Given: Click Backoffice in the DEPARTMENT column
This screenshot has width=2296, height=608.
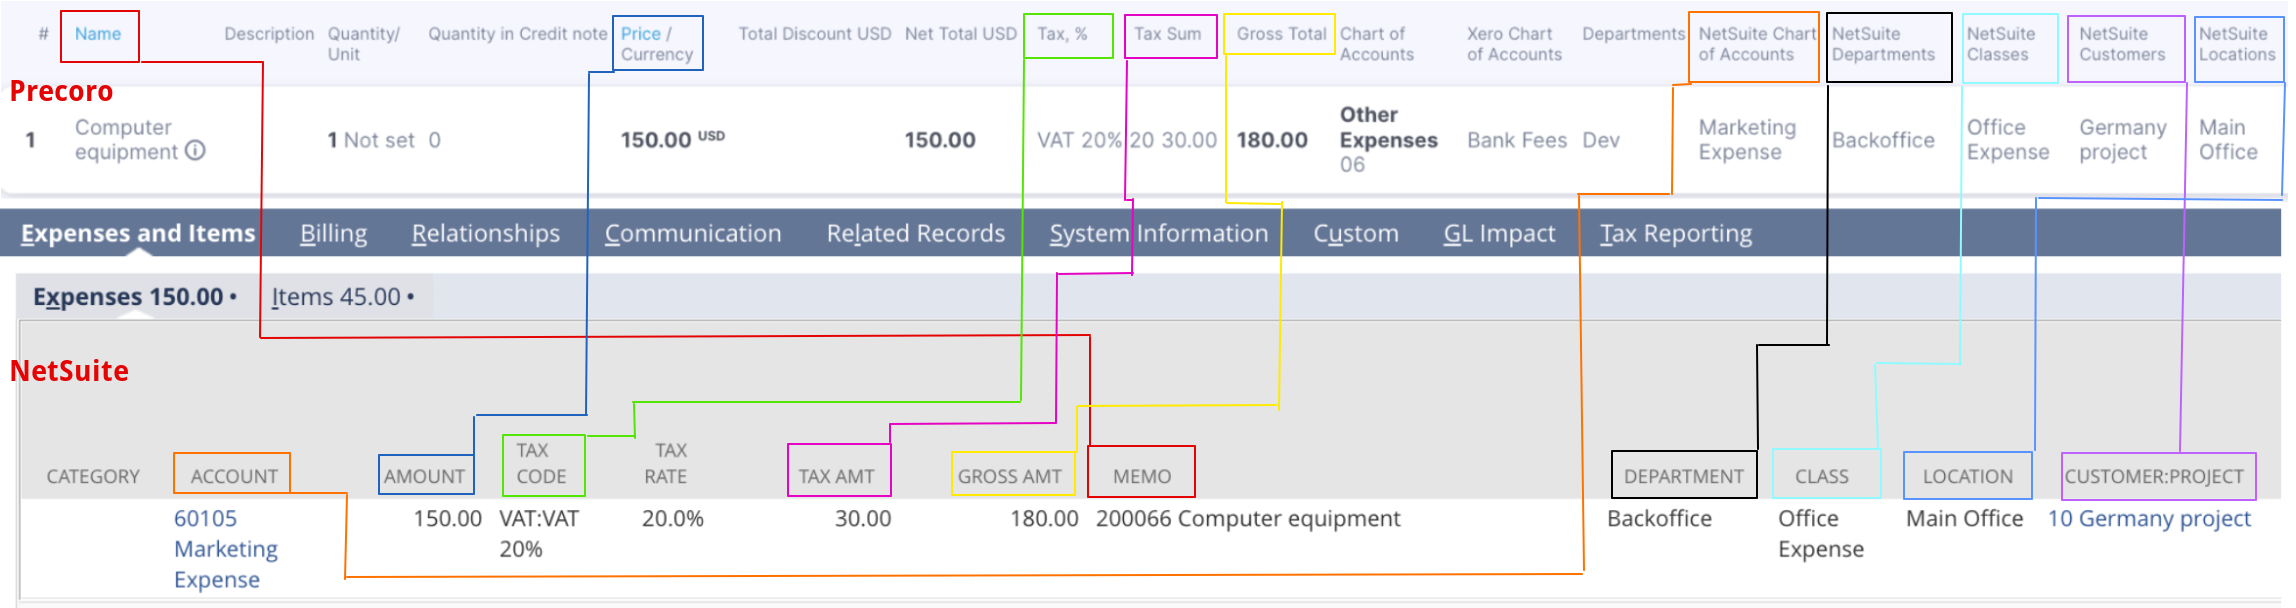Looking at the screenshot, I should click(1659, 519).
